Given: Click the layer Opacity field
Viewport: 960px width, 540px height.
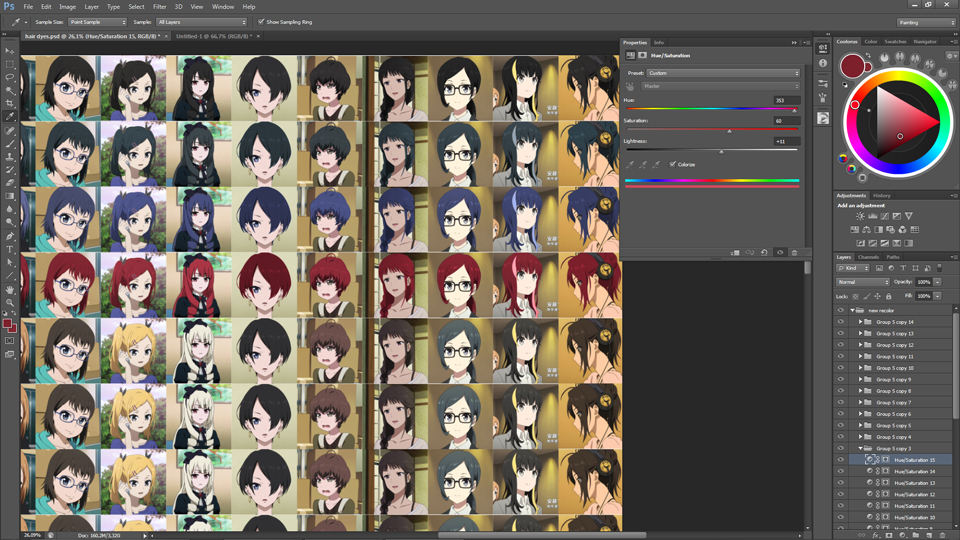Looking at the screenshot, I should [923, 282].
